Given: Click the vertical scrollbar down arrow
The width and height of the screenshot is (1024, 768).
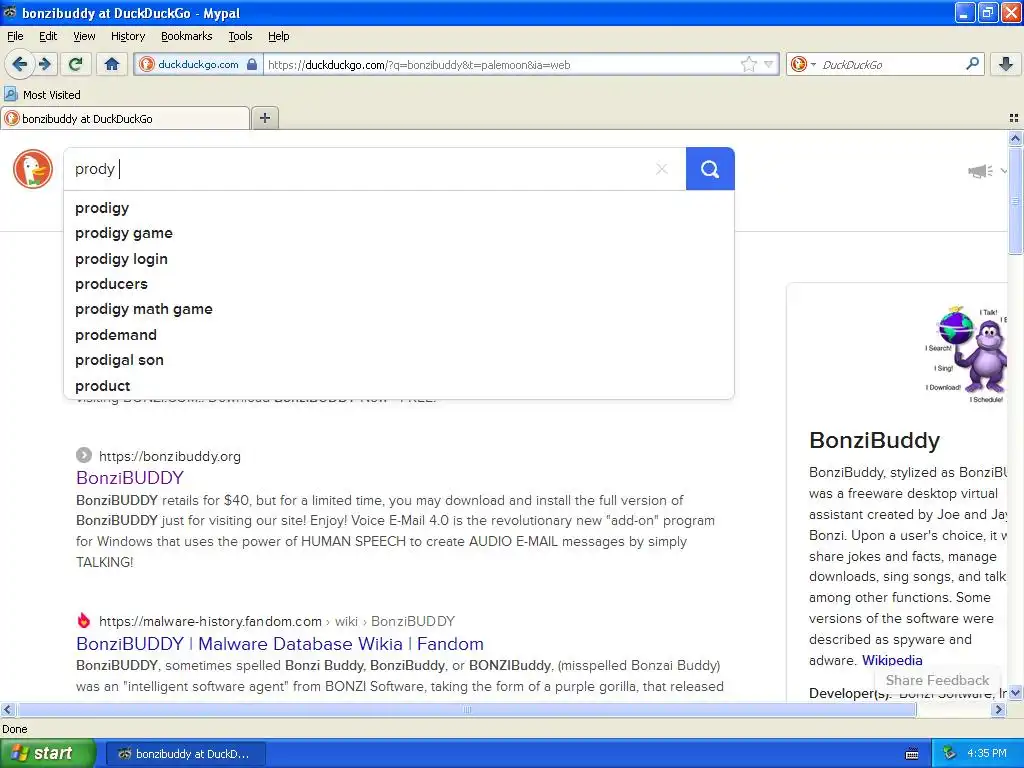Looking at the screenshot, I should pyautogui.click(x=1015, y=693).
